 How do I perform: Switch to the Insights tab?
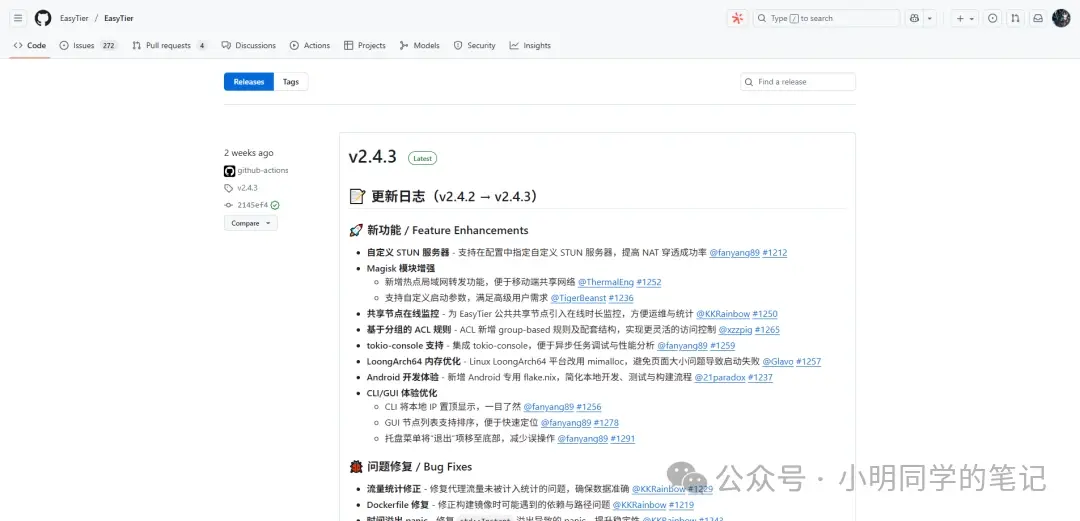(530, 45)
